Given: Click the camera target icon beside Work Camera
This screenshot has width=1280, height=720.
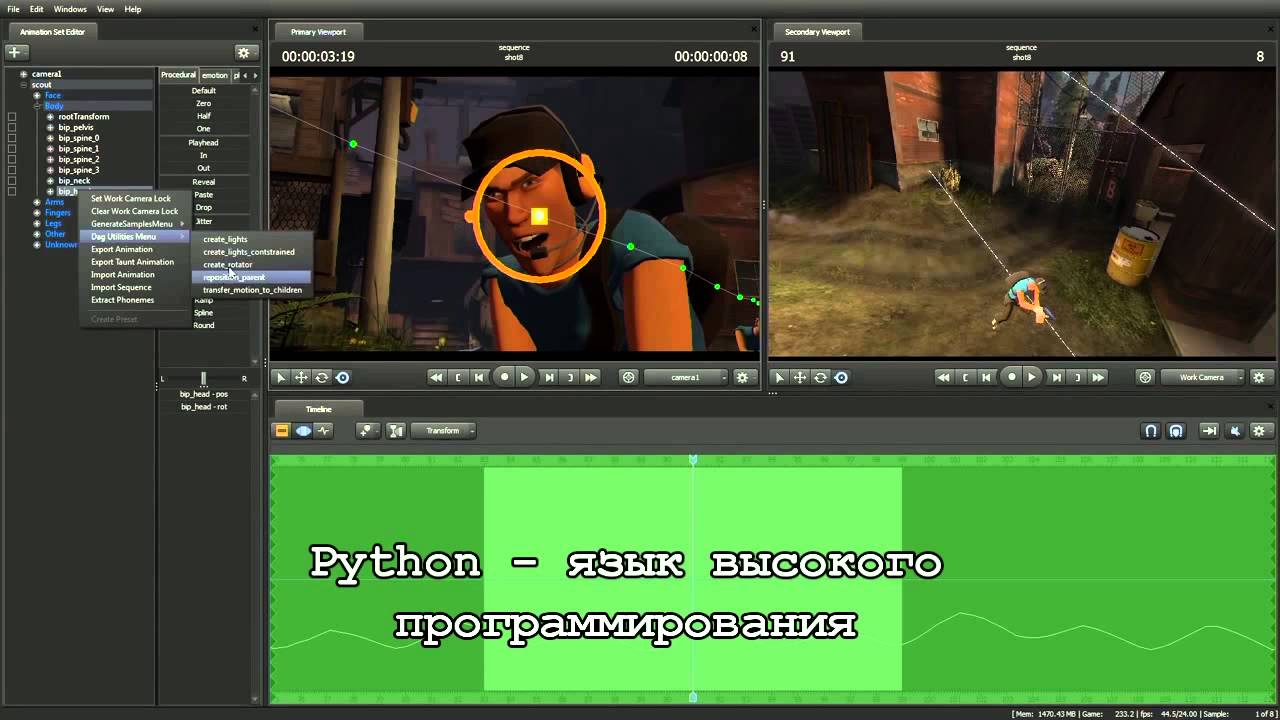Looking at the screenshot, I should pyautogui.click(x=1146, y=377).
